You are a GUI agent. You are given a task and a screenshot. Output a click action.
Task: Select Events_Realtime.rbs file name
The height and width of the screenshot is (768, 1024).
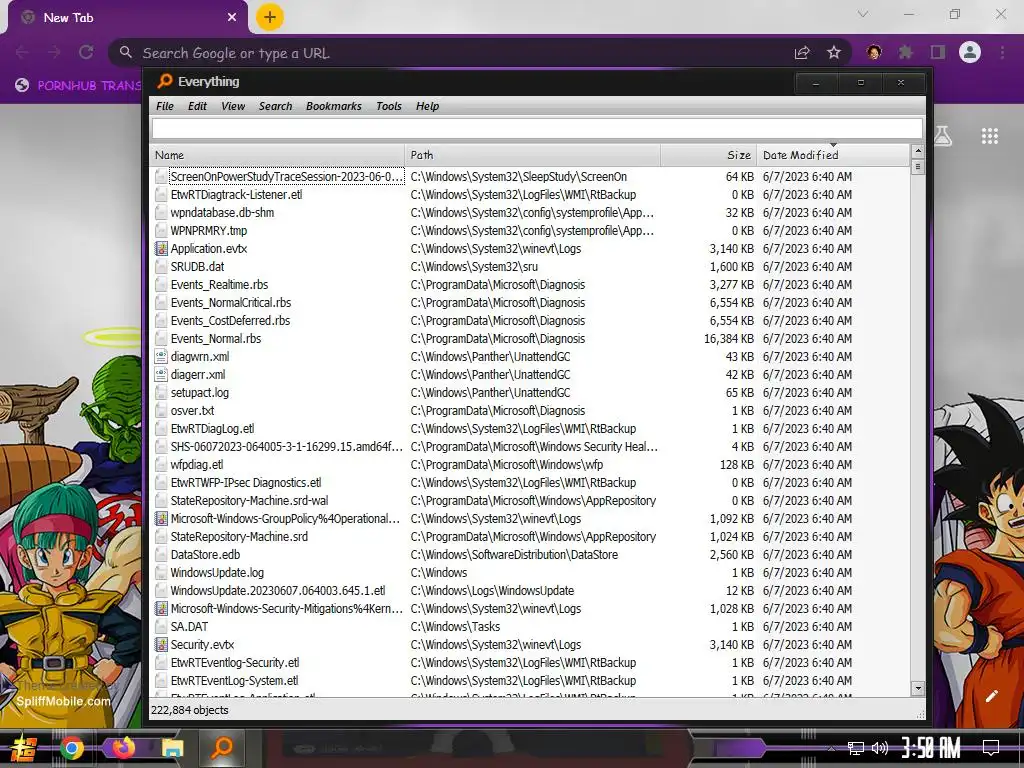[219, 285]
